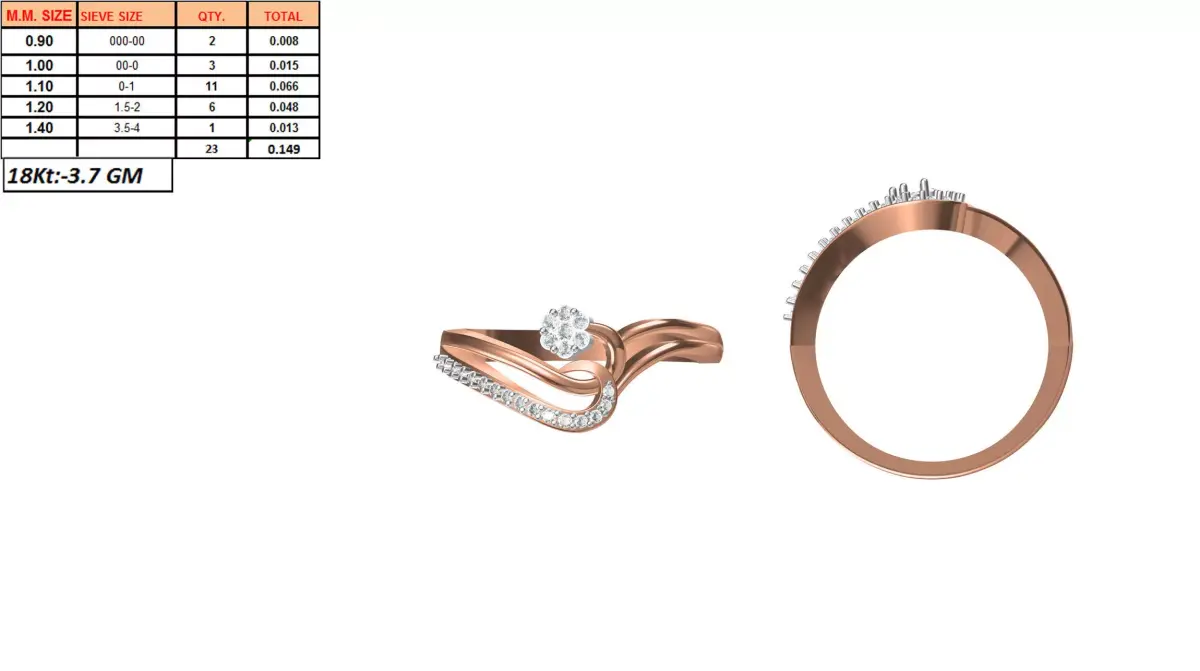
Task: Select the 1.40 size cell
Action: 38,128
